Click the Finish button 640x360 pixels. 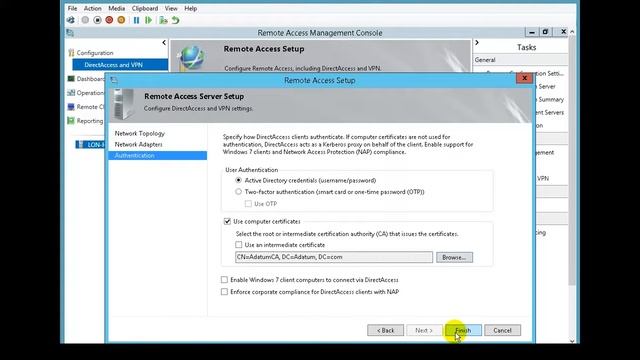(463, 330)
